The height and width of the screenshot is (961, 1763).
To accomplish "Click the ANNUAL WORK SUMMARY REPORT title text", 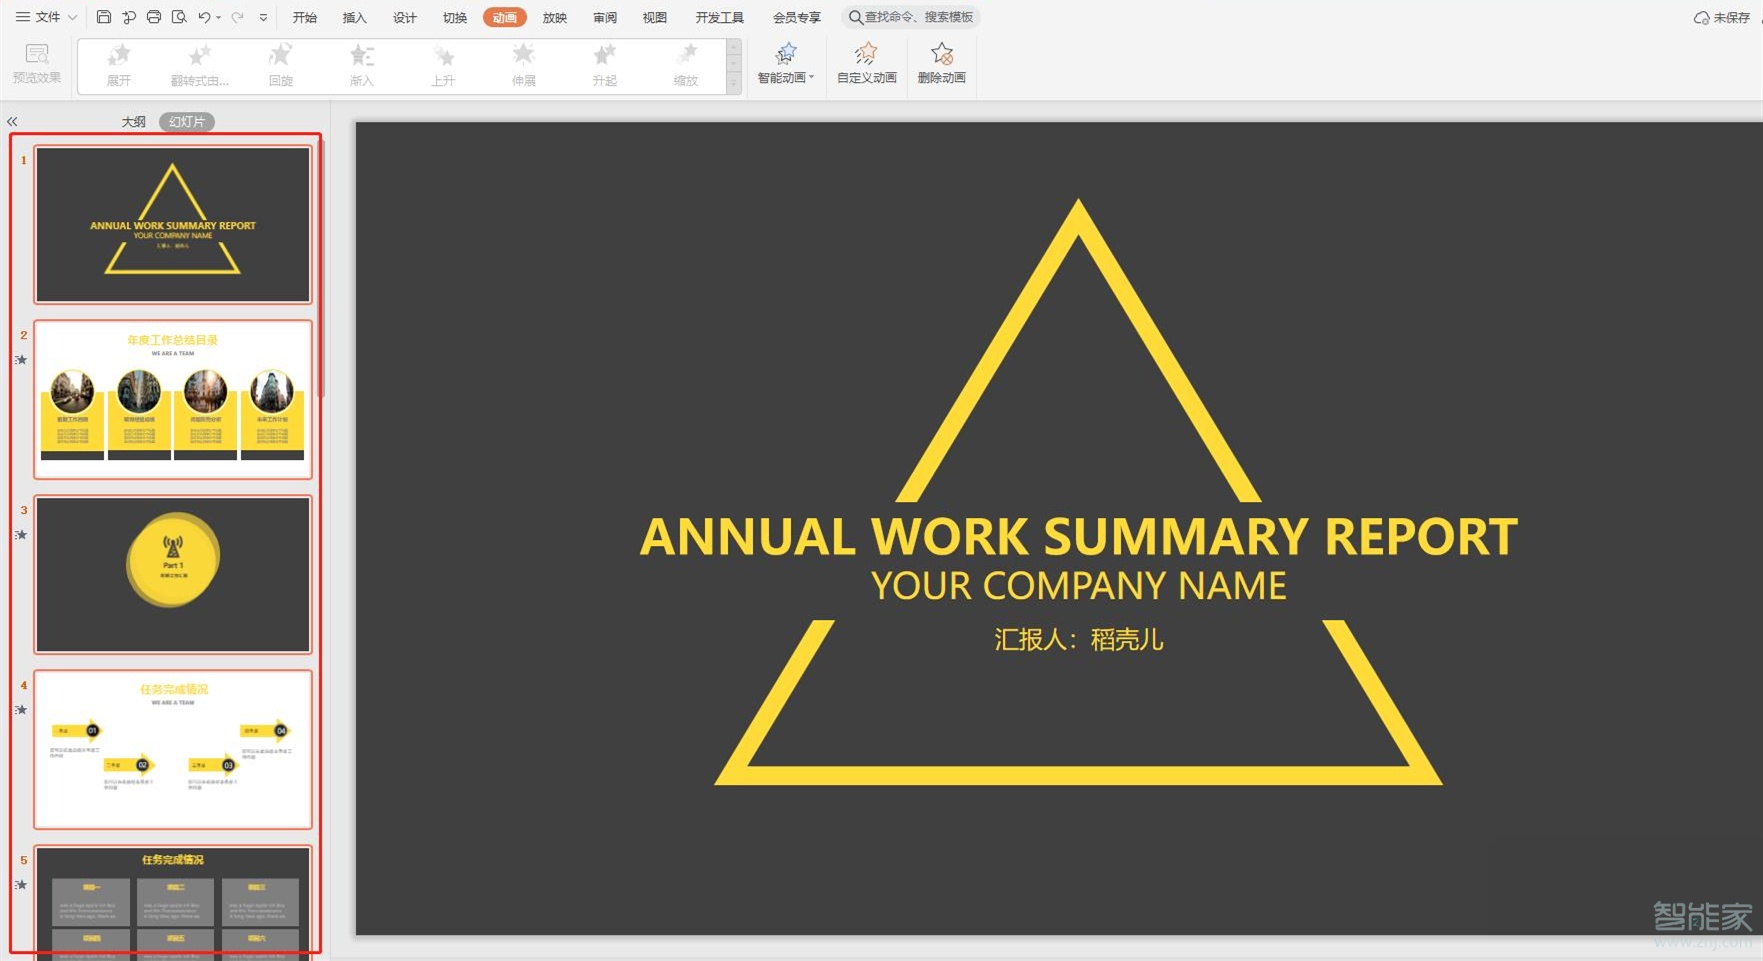I will click(x=1078, y=537).
